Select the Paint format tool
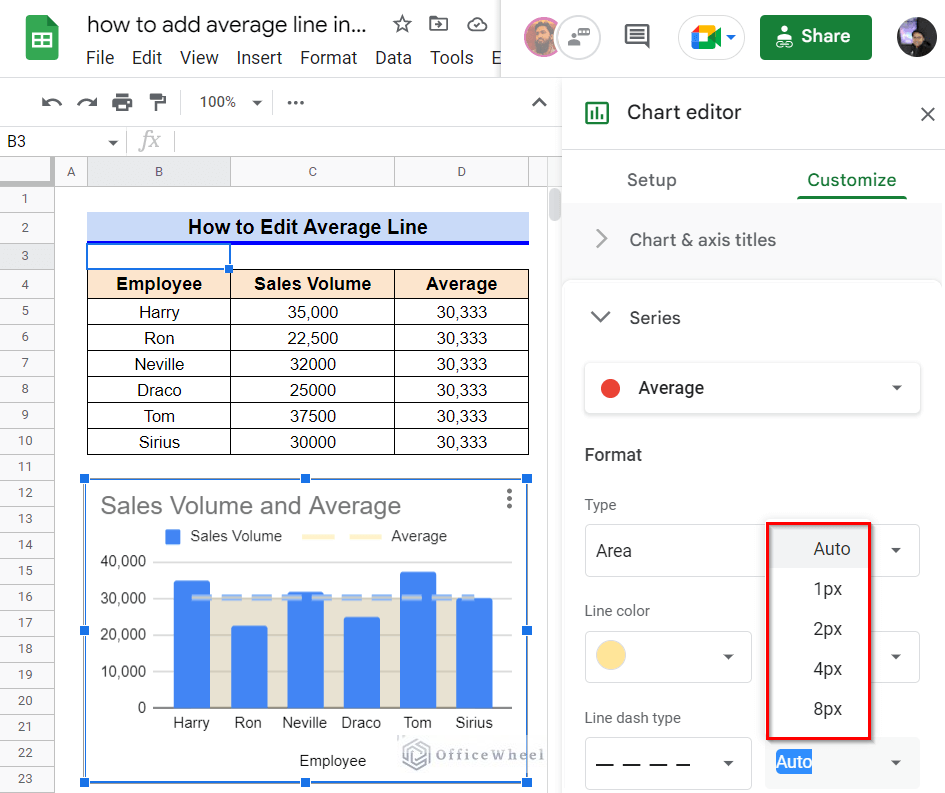The height and width of the screenshot is (793, 945). click(156, 102)
